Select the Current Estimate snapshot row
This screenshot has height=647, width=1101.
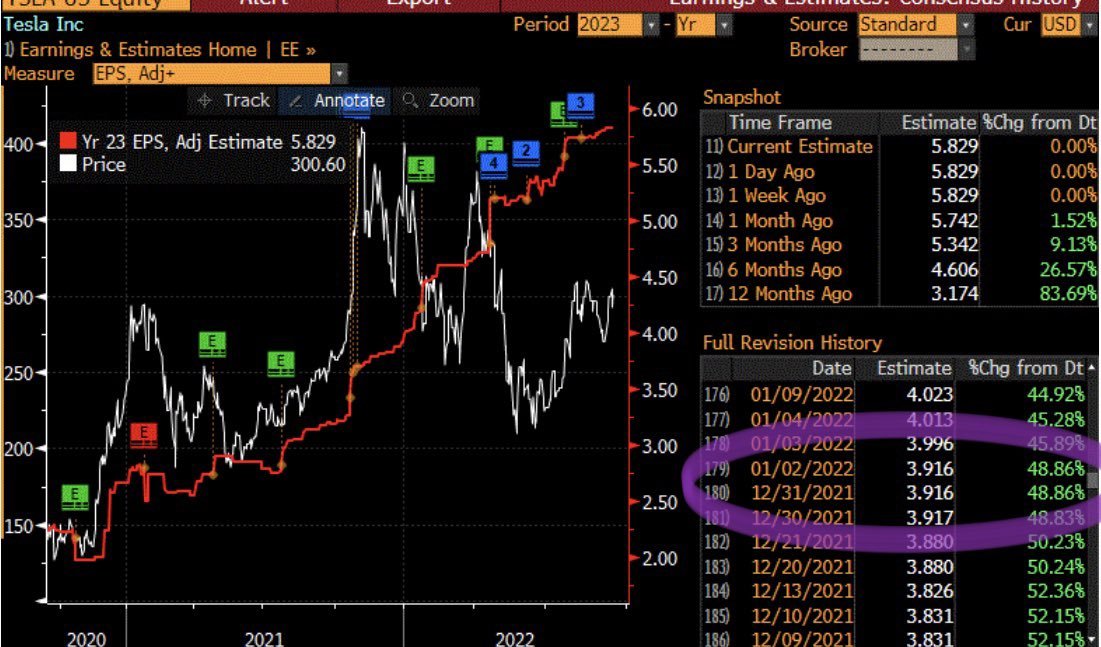tap(900, 147)
